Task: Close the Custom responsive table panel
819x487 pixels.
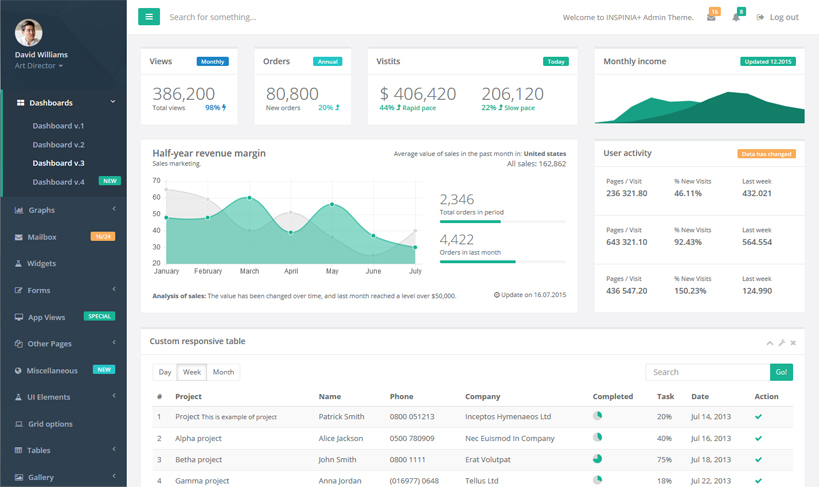Action: coord(794,343)
